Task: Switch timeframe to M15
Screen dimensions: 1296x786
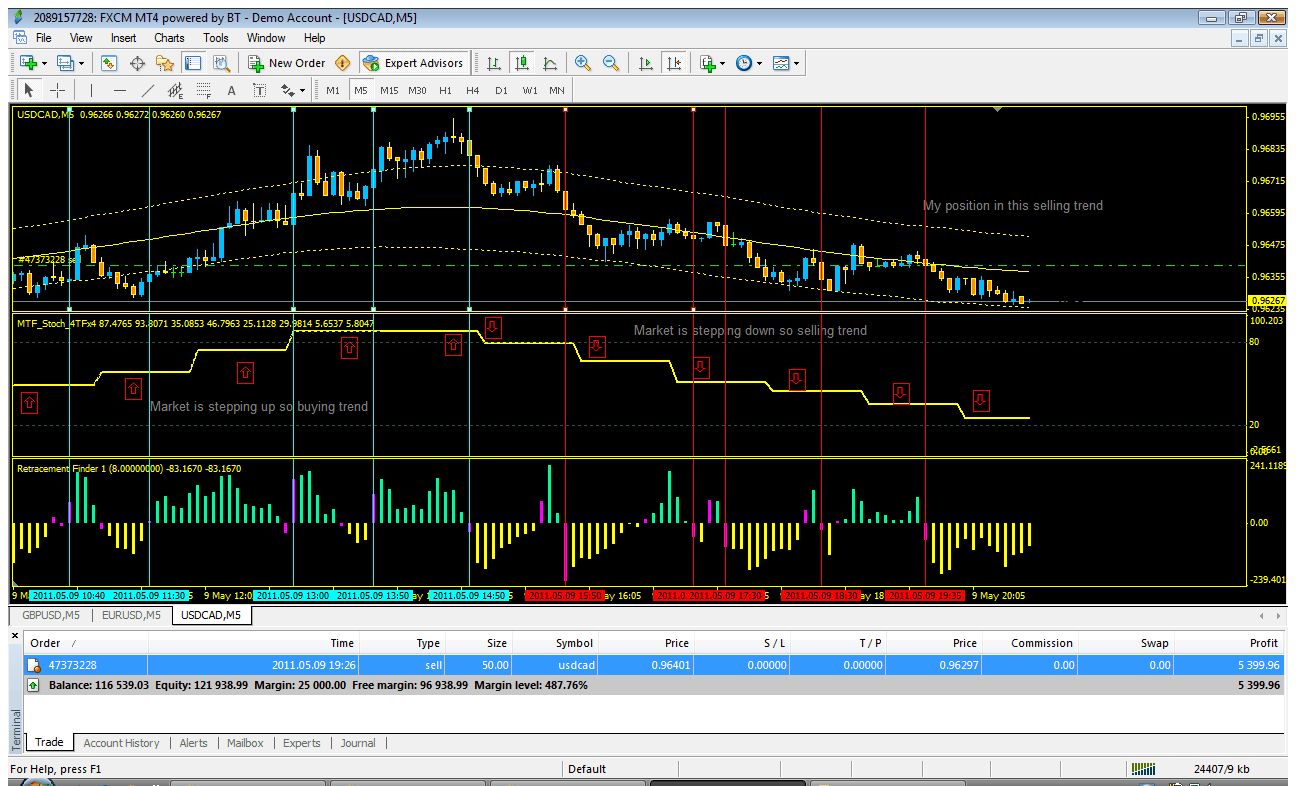Action: pos(389,90)
